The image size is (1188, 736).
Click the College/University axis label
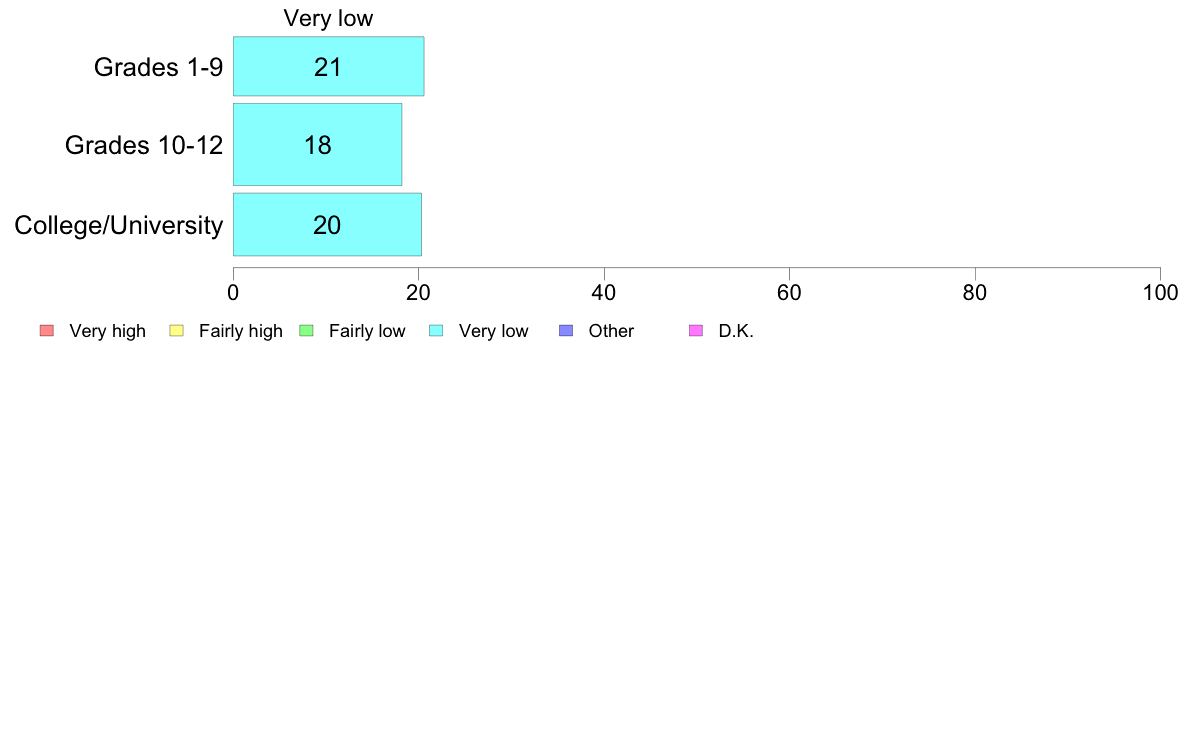pyautogui.click(x=119, y=225)
